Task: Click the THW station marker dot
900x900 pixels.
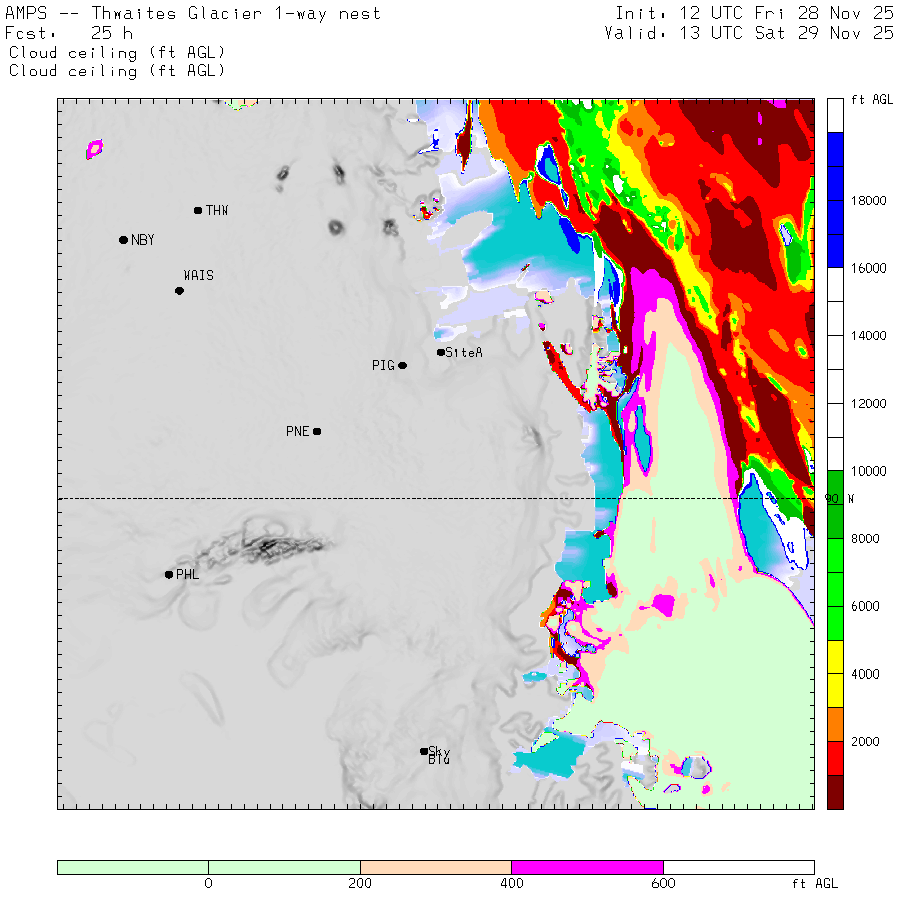Action: pos(198,210)
